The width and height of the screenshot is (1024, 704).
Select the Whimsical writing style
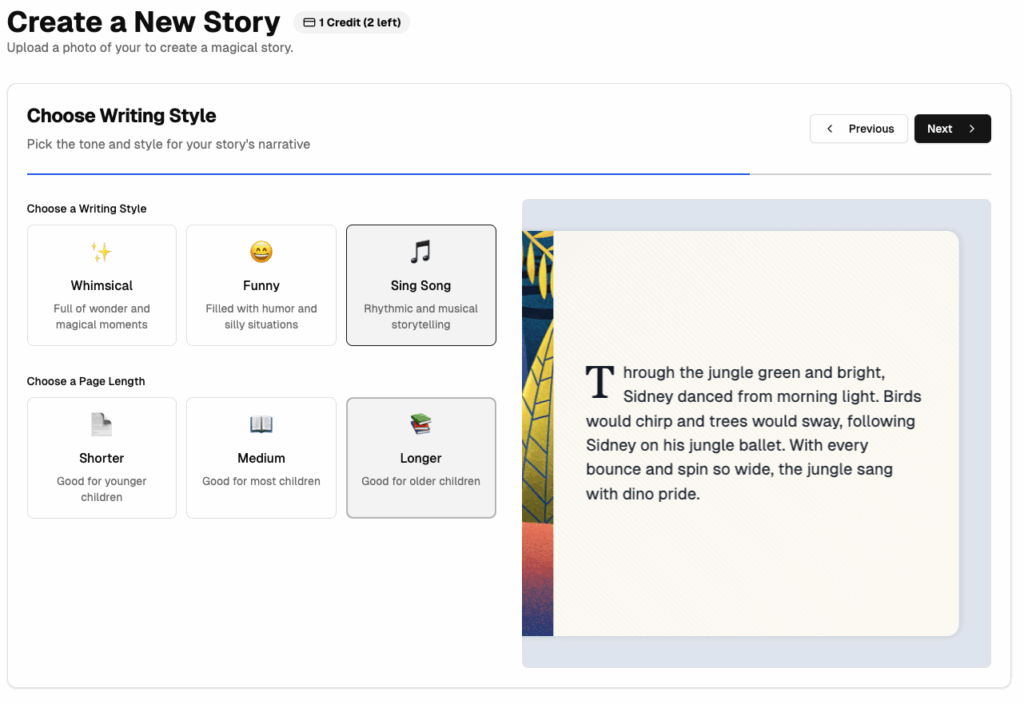[102, 286]
